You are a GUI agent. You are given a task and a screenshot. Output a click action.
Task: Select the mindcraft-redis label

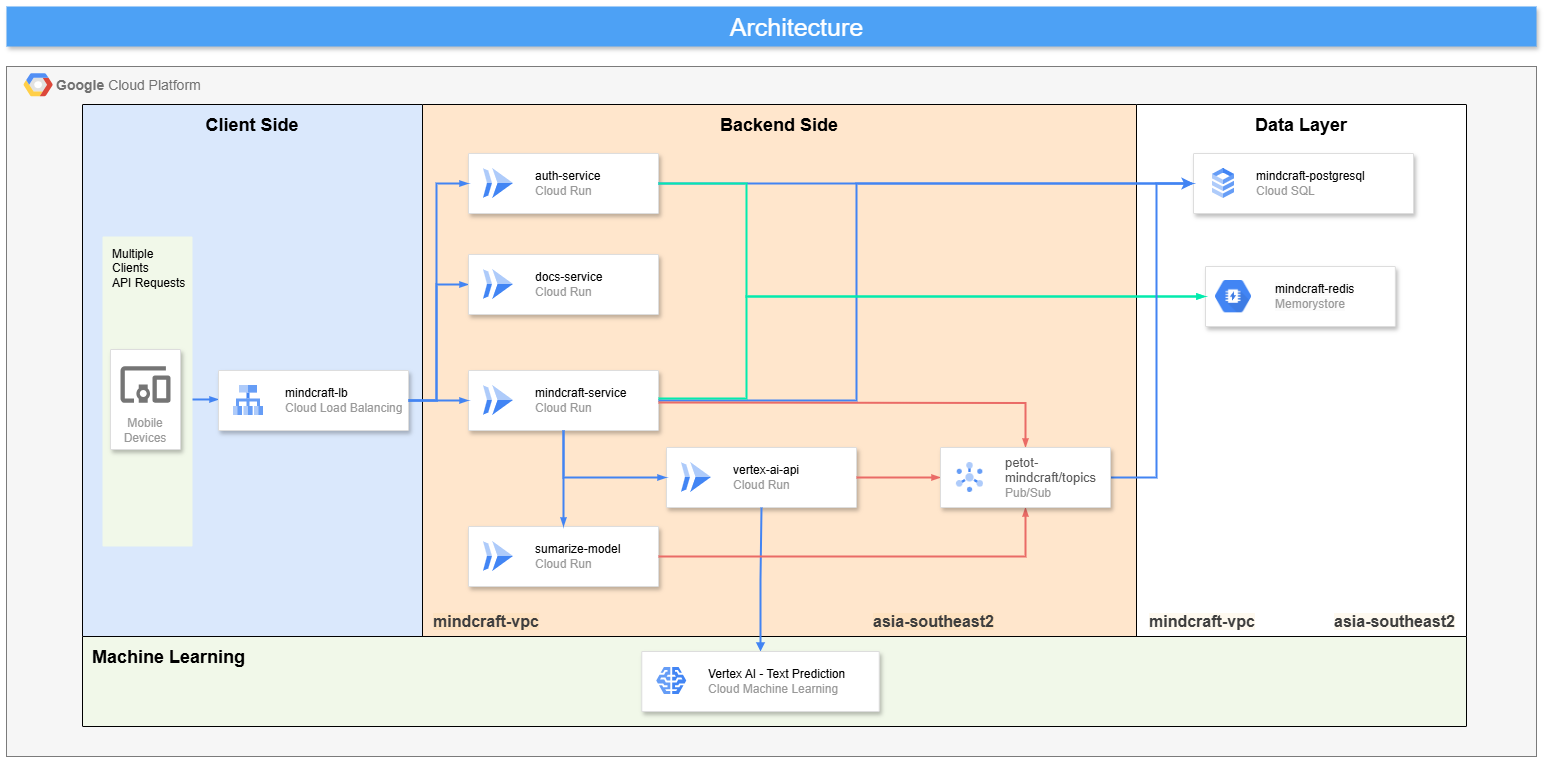point(1314,289)
